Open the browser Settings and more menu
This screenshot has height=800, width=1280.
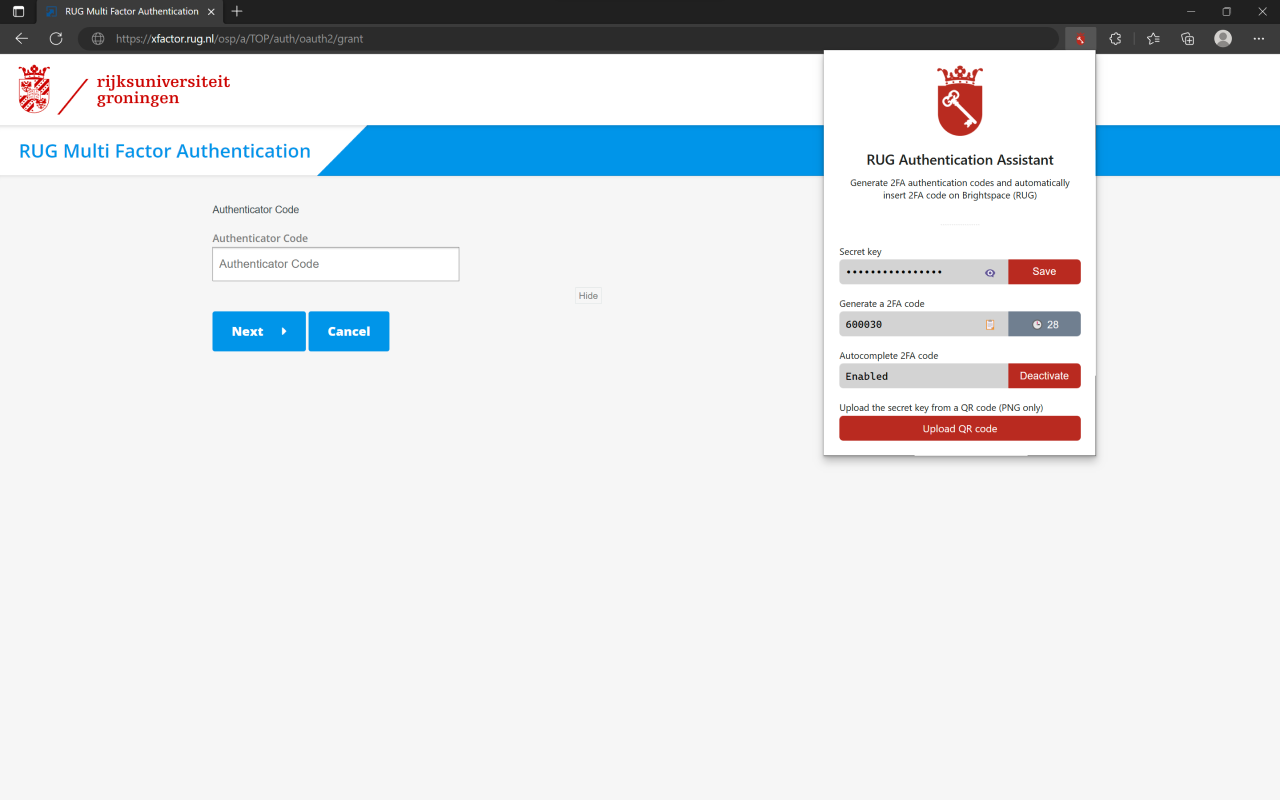click(x=1258, y=39)
